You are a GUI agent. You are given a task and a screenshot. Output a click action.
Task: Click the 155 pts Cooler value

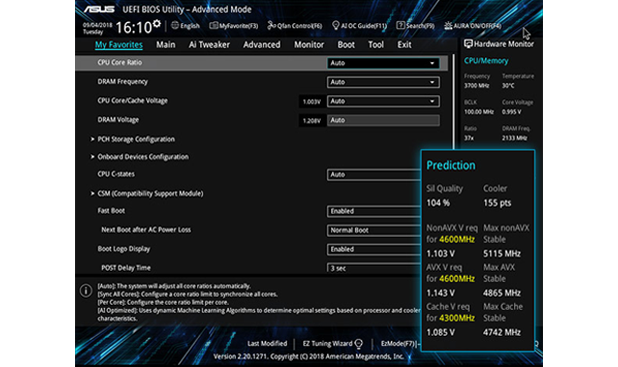click(x=497, y=203)
